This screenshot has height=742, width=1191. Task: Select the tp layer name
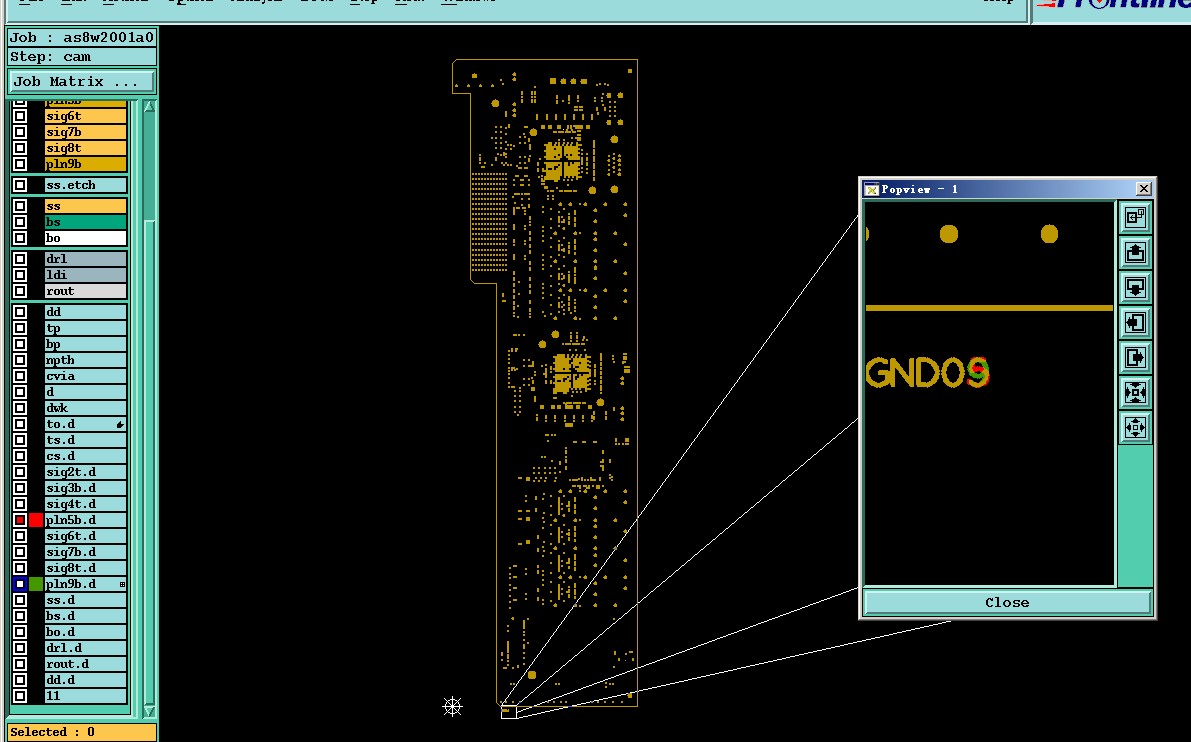click(x=85, y=328)
